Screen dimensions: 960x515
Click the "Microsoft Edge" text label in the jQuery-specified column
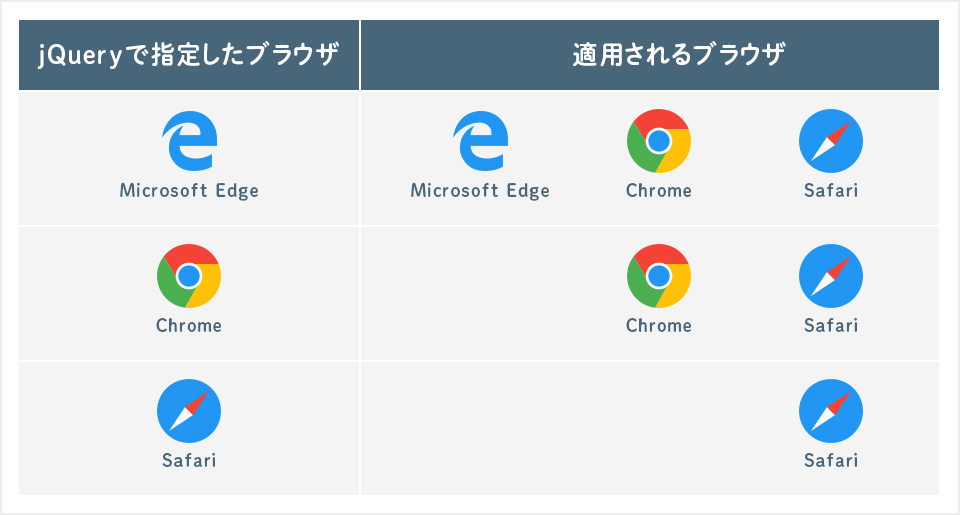pyautogui.click(x=189, y=191)
